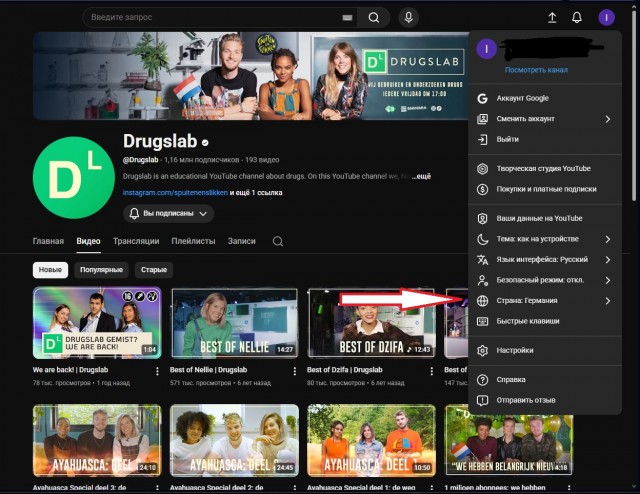The height and width of the screenshot is (494, 640).
Task: Click the Настройки gear icon
Action: coord(482,350)
